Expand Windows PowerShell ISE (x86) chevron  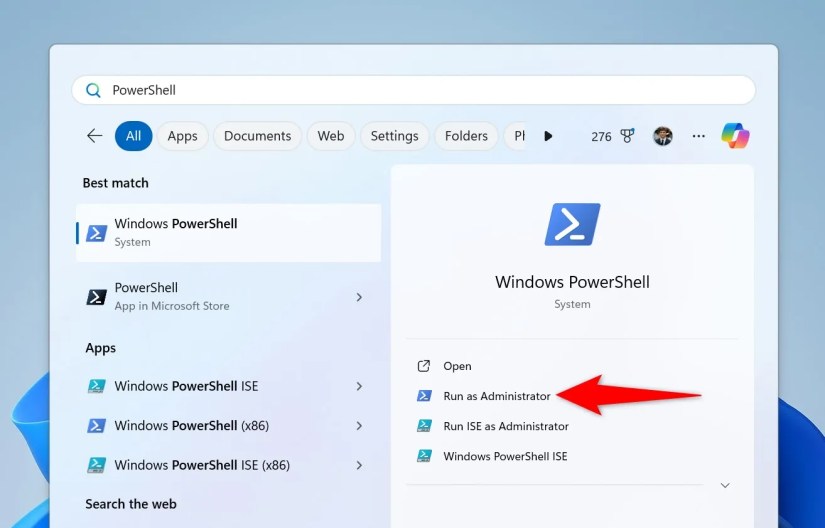[359, 465]
